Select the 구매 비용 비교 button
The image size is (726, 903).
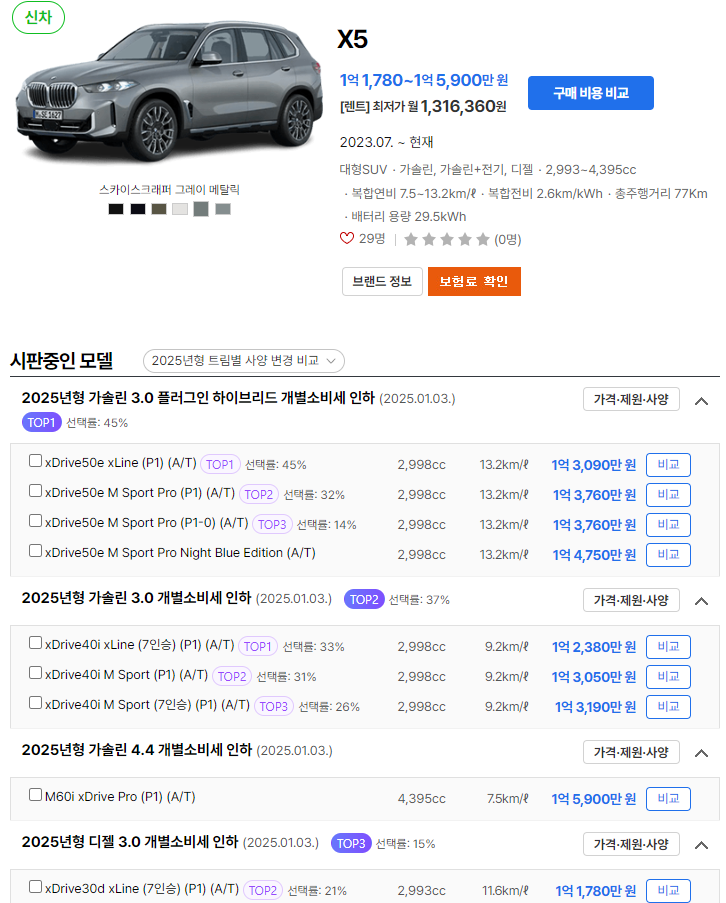(x=590, y=92)
